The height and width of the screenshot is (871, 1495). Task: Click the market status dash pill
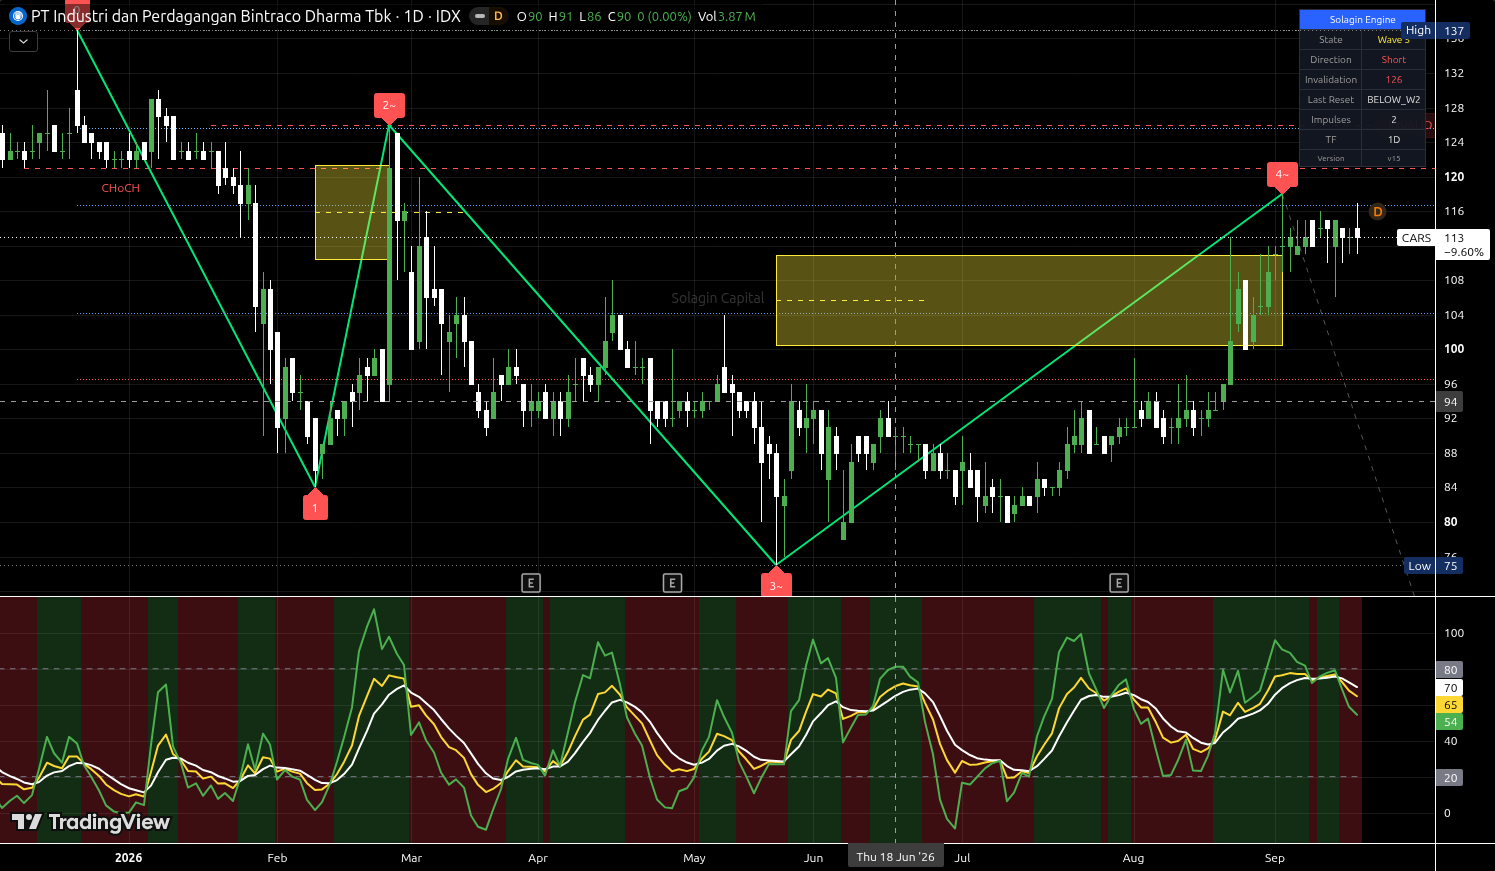point(479,16)
